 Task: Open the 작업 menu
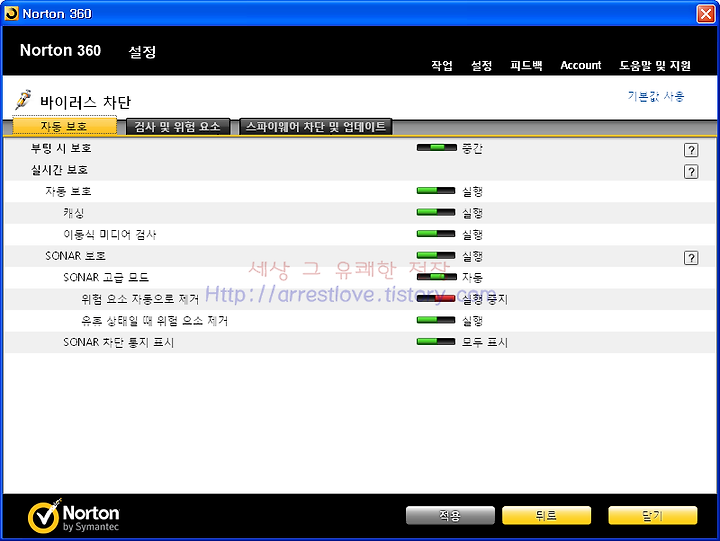tap(442, 65)
